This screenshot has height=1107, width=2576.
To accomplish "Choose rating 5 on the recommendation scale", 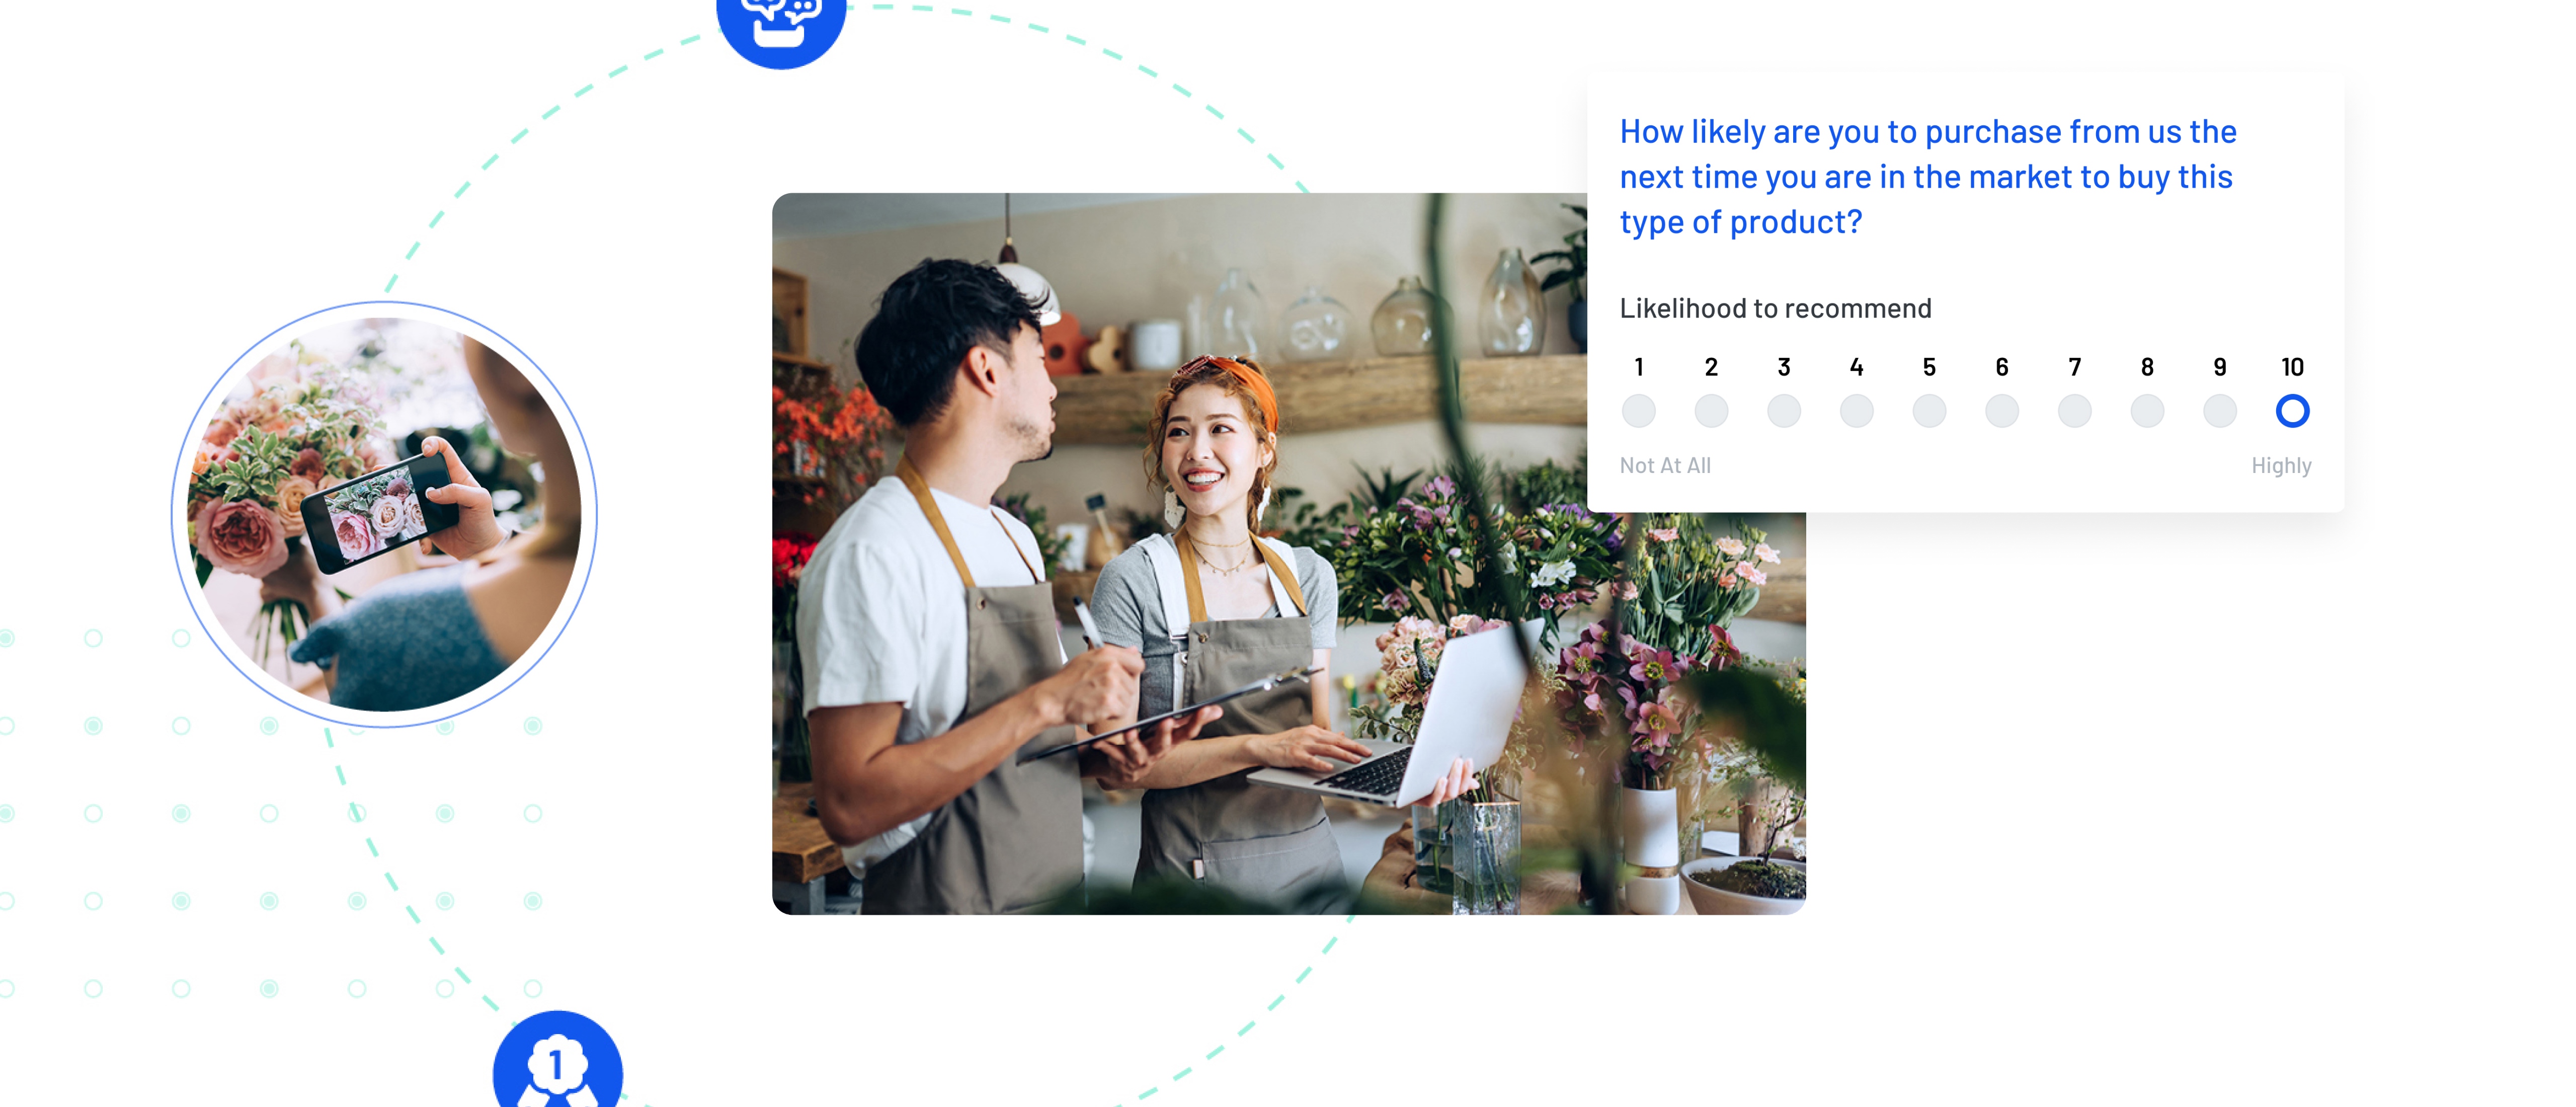I will 1929,411.
